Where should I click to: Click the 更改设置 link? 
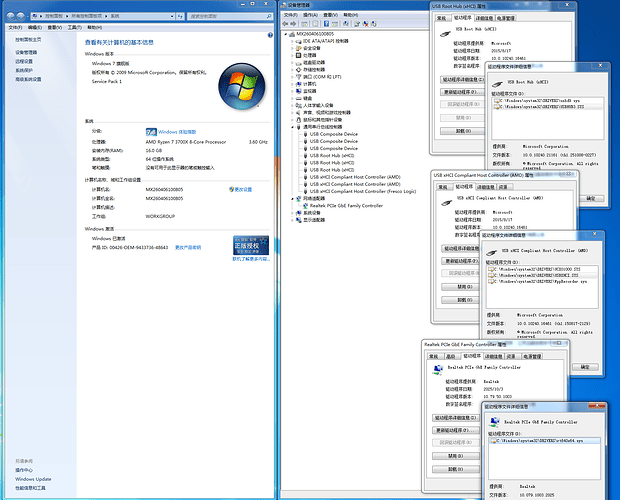tap(243, 189)
